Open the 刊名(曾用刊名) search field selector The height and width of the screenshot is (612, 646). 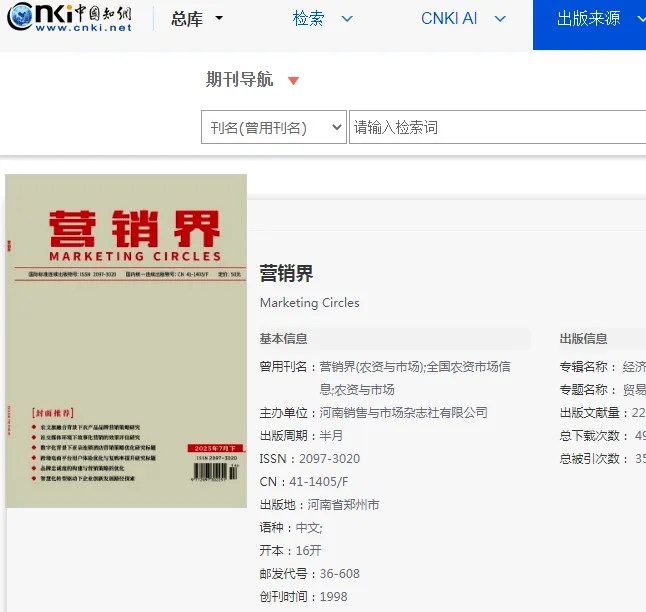274,127
